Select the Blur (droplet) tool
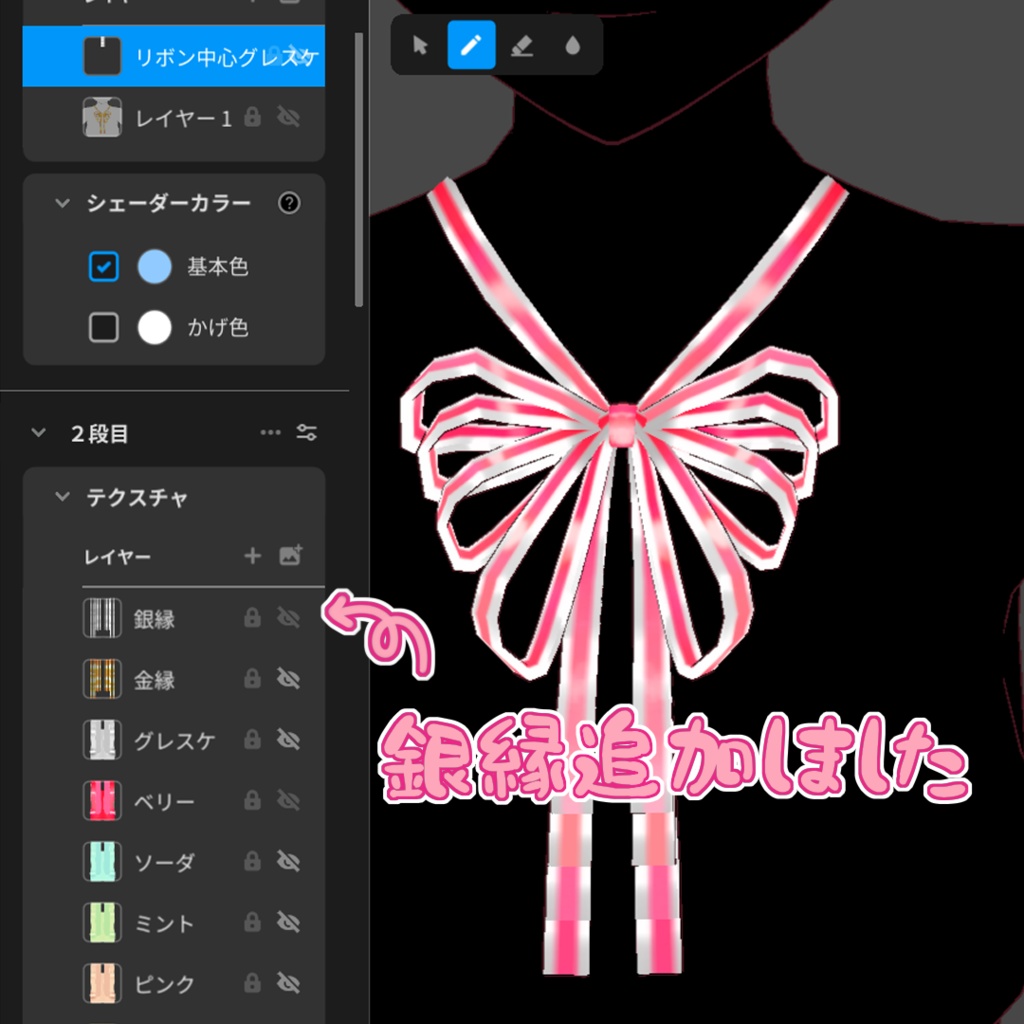This screenshot has height=1024, width=1024. pyautogui.click(x=574, y=45)
